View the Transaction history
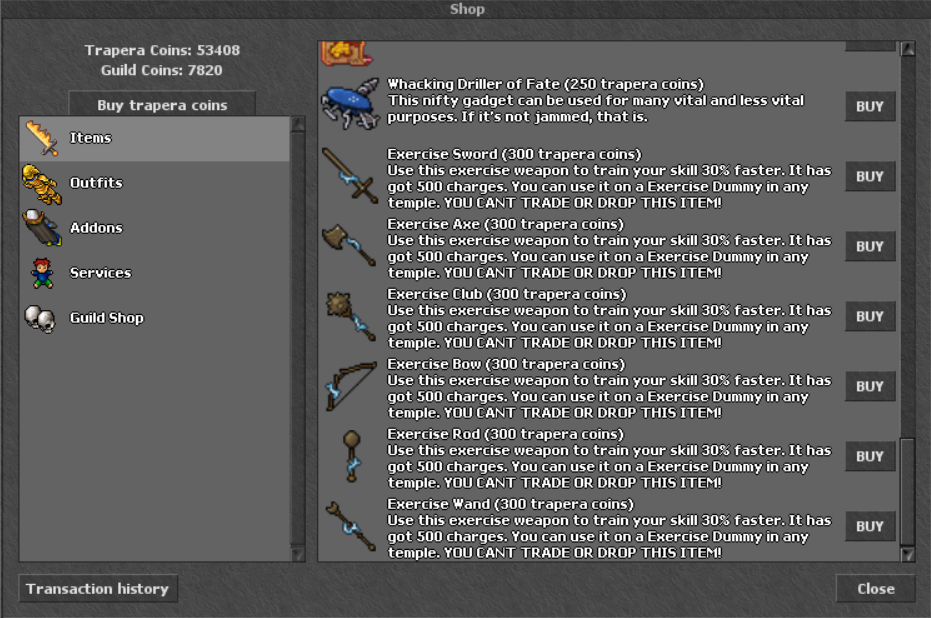 click(98, 588)
